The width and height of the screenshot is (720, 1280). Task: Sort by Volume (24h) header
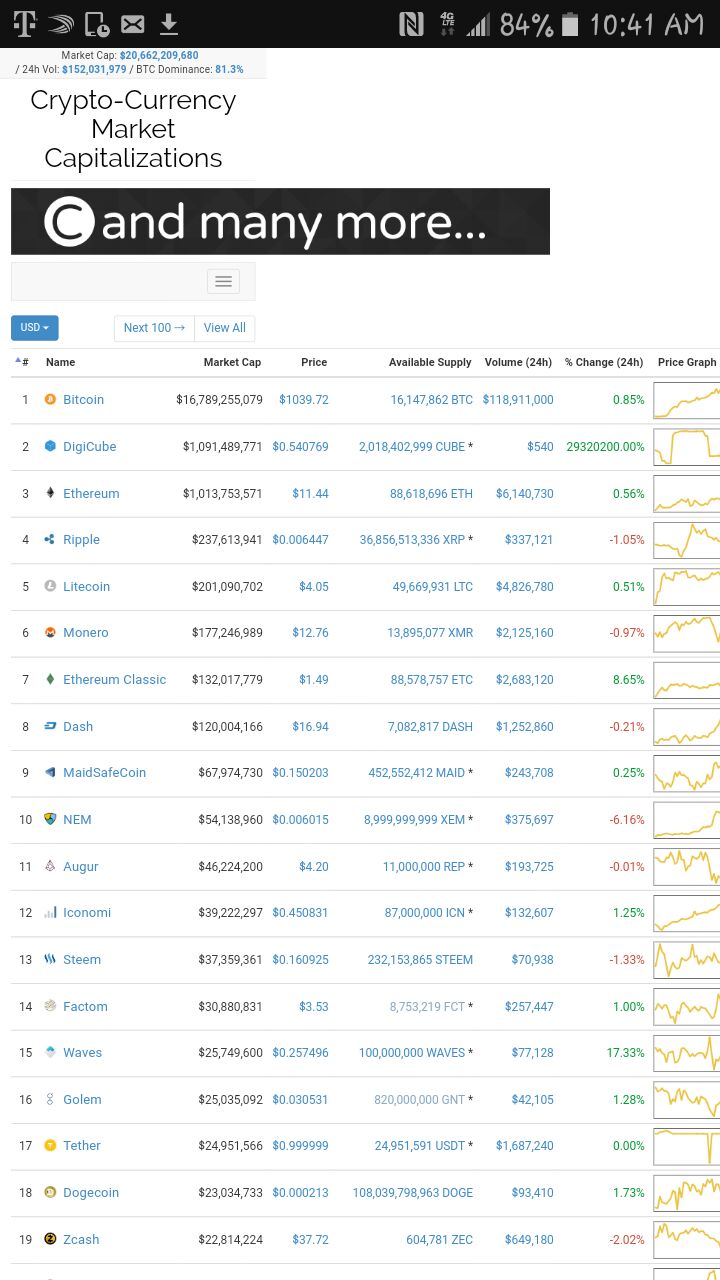[x=518, y=362]
